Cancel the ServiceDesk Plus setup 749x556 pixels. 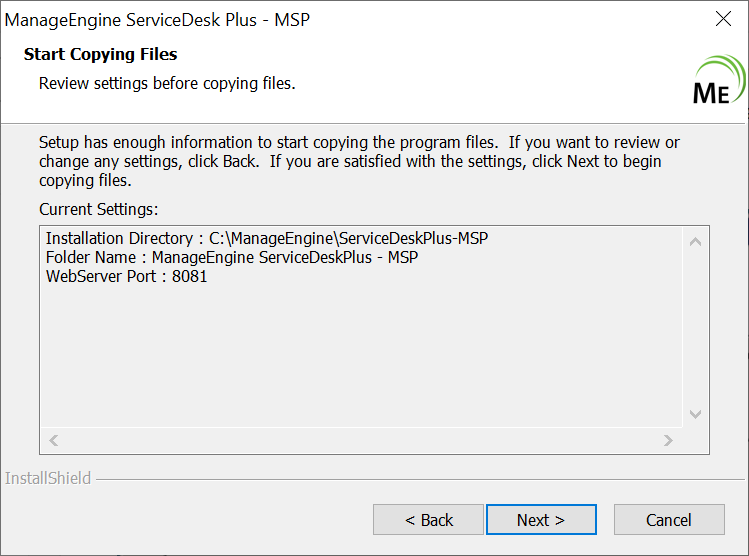tap(668, 520)
